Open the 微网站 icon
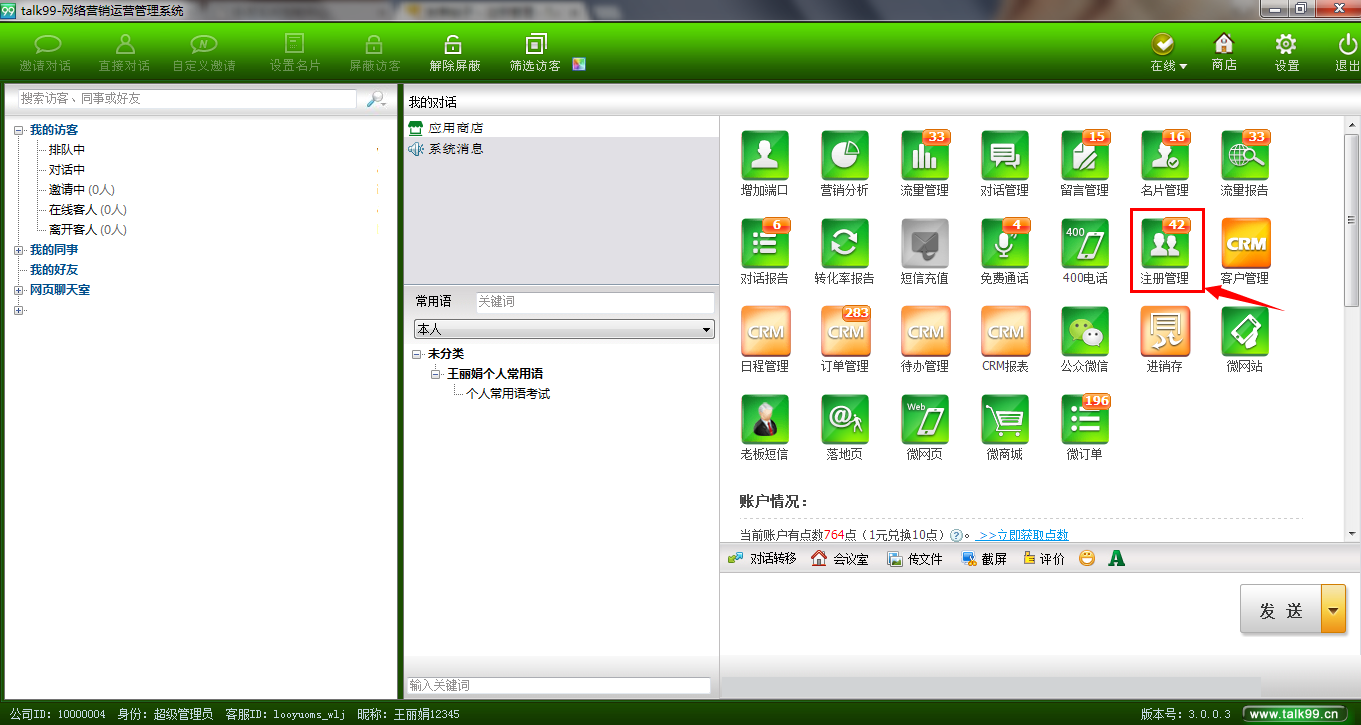This screenshot has height=725, width=1361. (x=1245, y=332)
